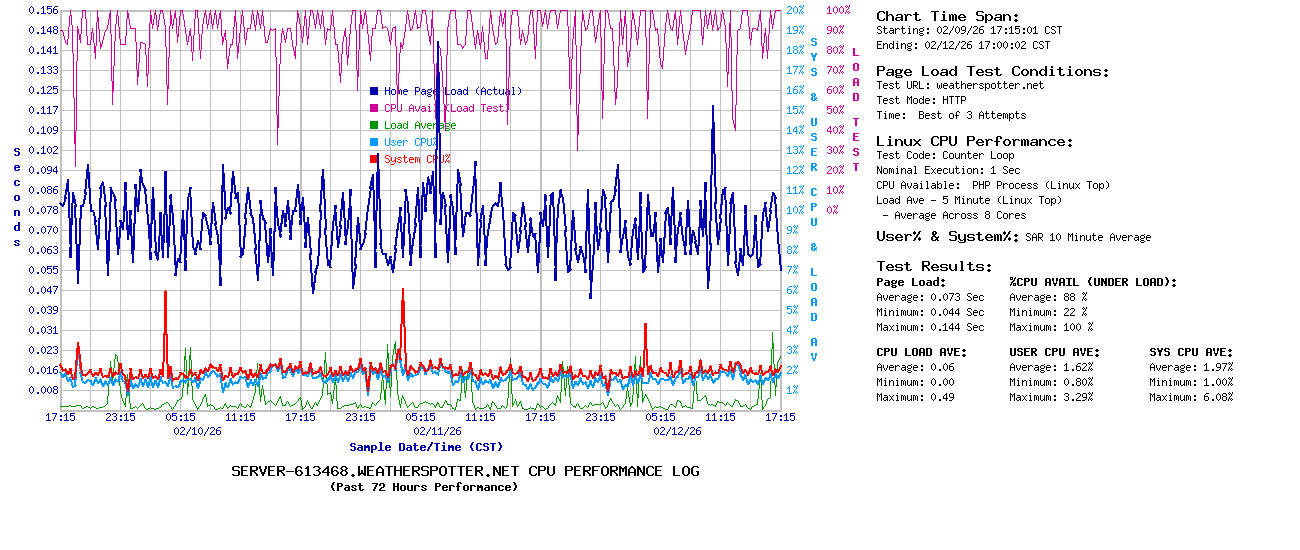
Task: Click the light blue User CPU% legend swatch
Action: click(x=374, y=142)
